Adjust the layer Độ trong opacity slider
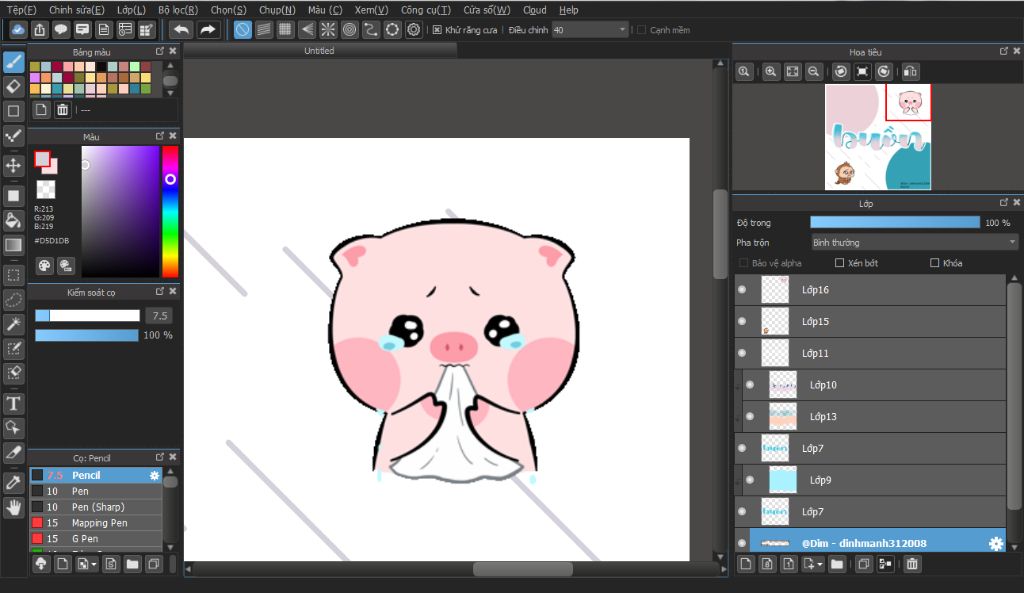This screenshot has width=1024, height=593. point(895,223)
